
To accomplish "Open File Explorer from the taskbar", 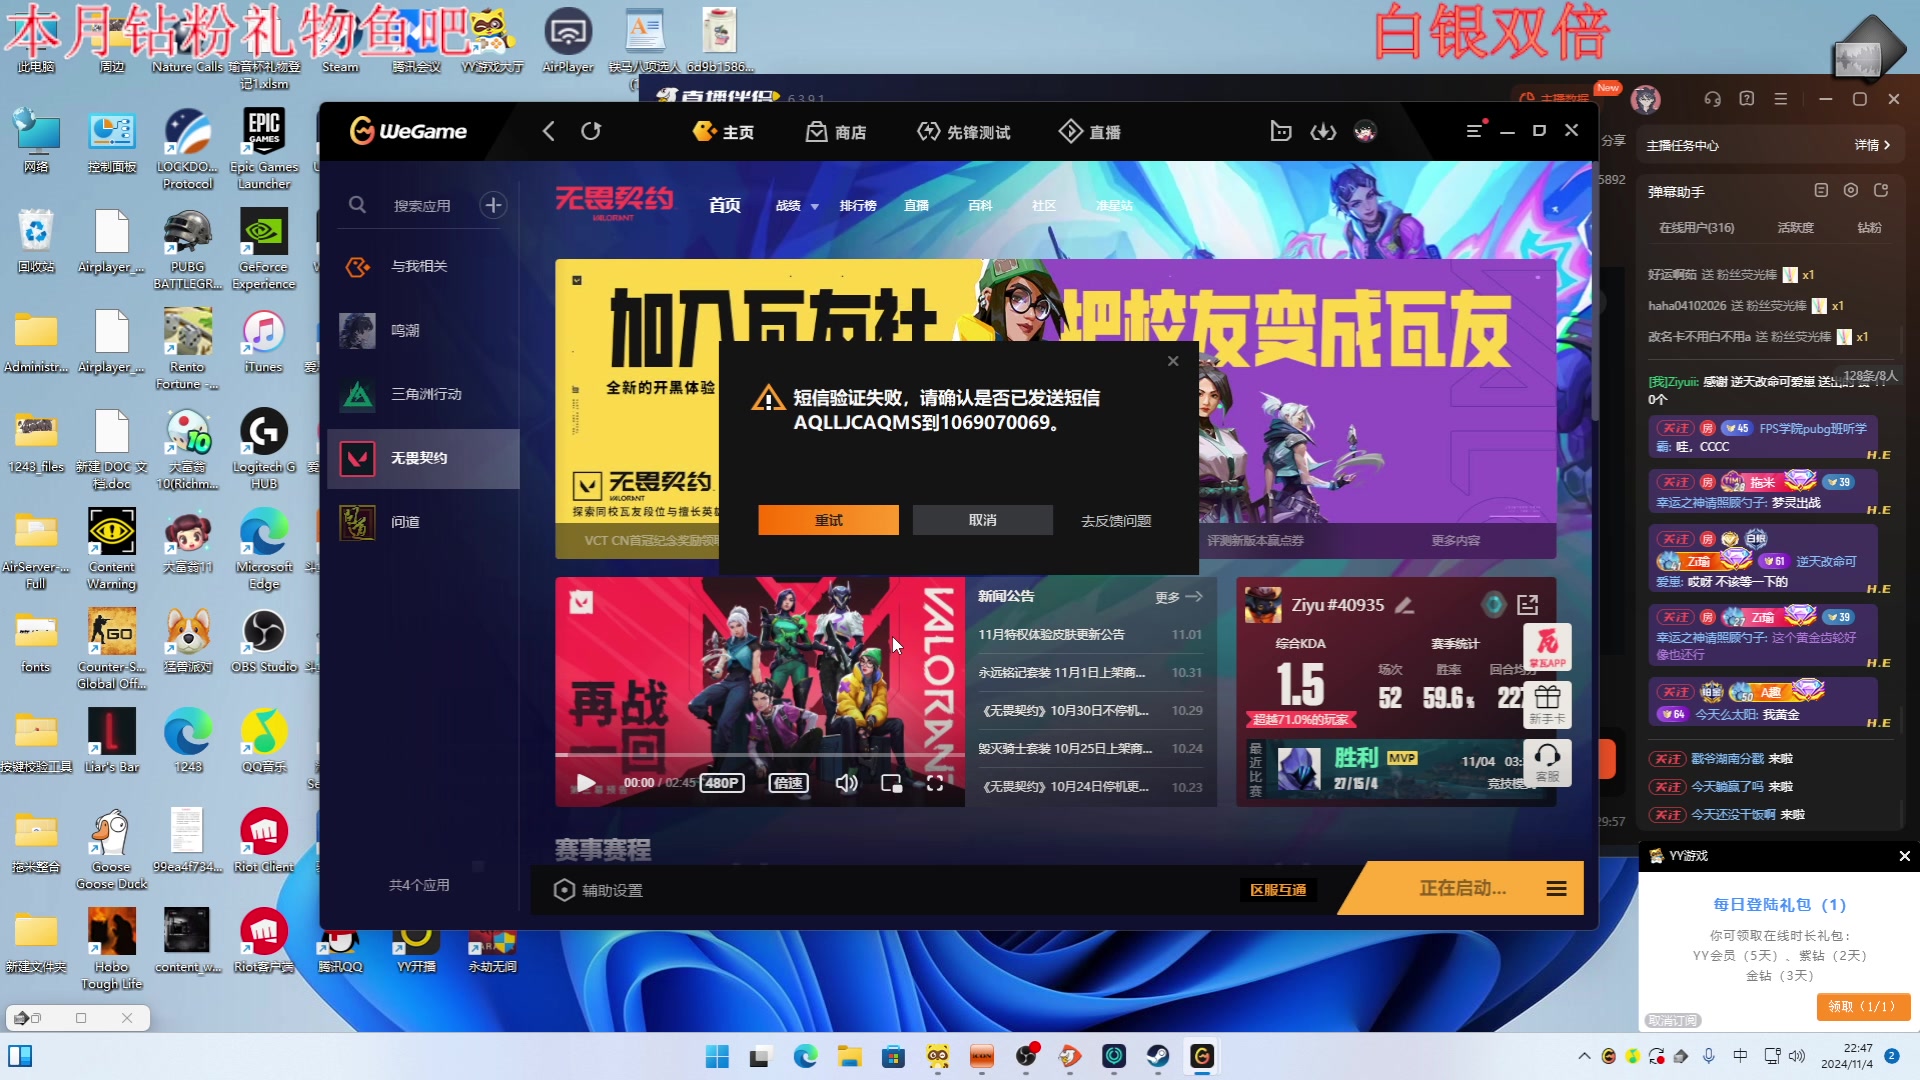I will pos(849,1056).
